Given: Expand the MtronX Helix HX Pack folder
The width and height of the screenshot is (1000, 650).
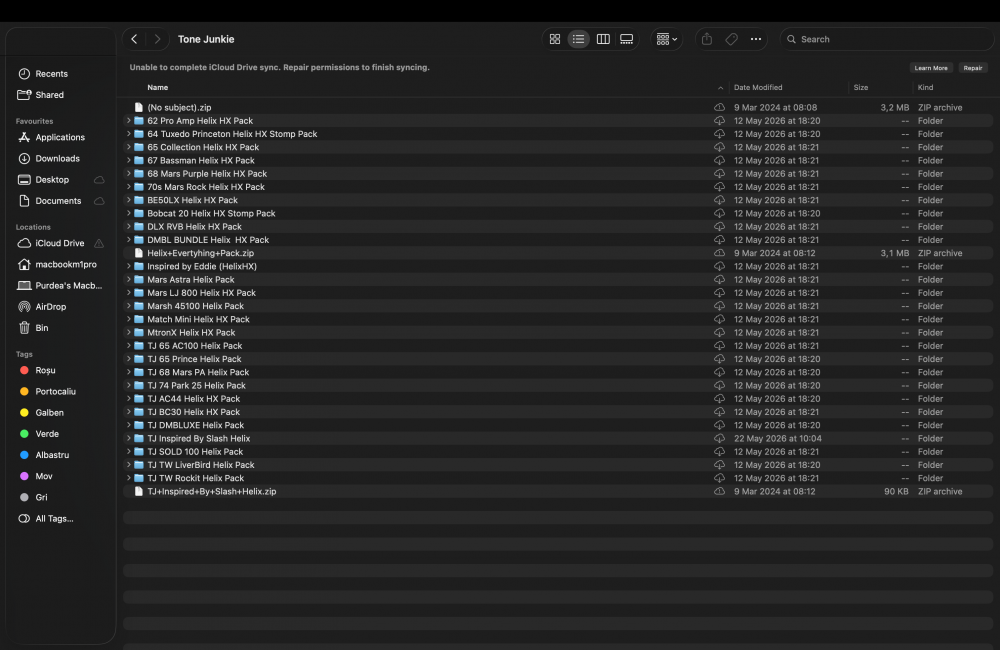Looking at the screenshot, I should coord(128,332).
